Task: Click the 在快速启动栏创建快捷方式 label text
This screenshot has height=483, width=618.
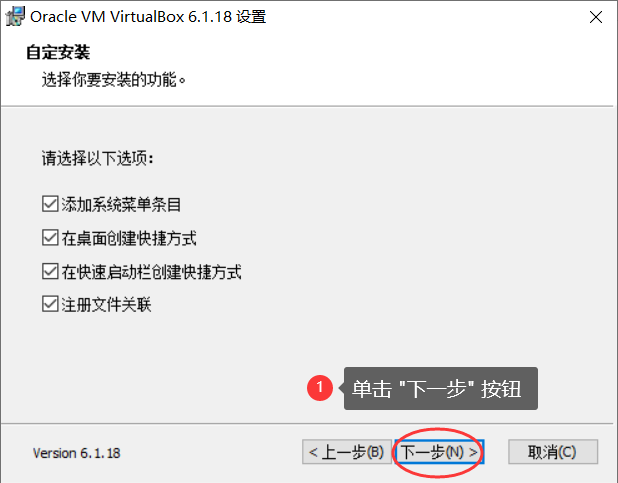Action: coord(151,272)
